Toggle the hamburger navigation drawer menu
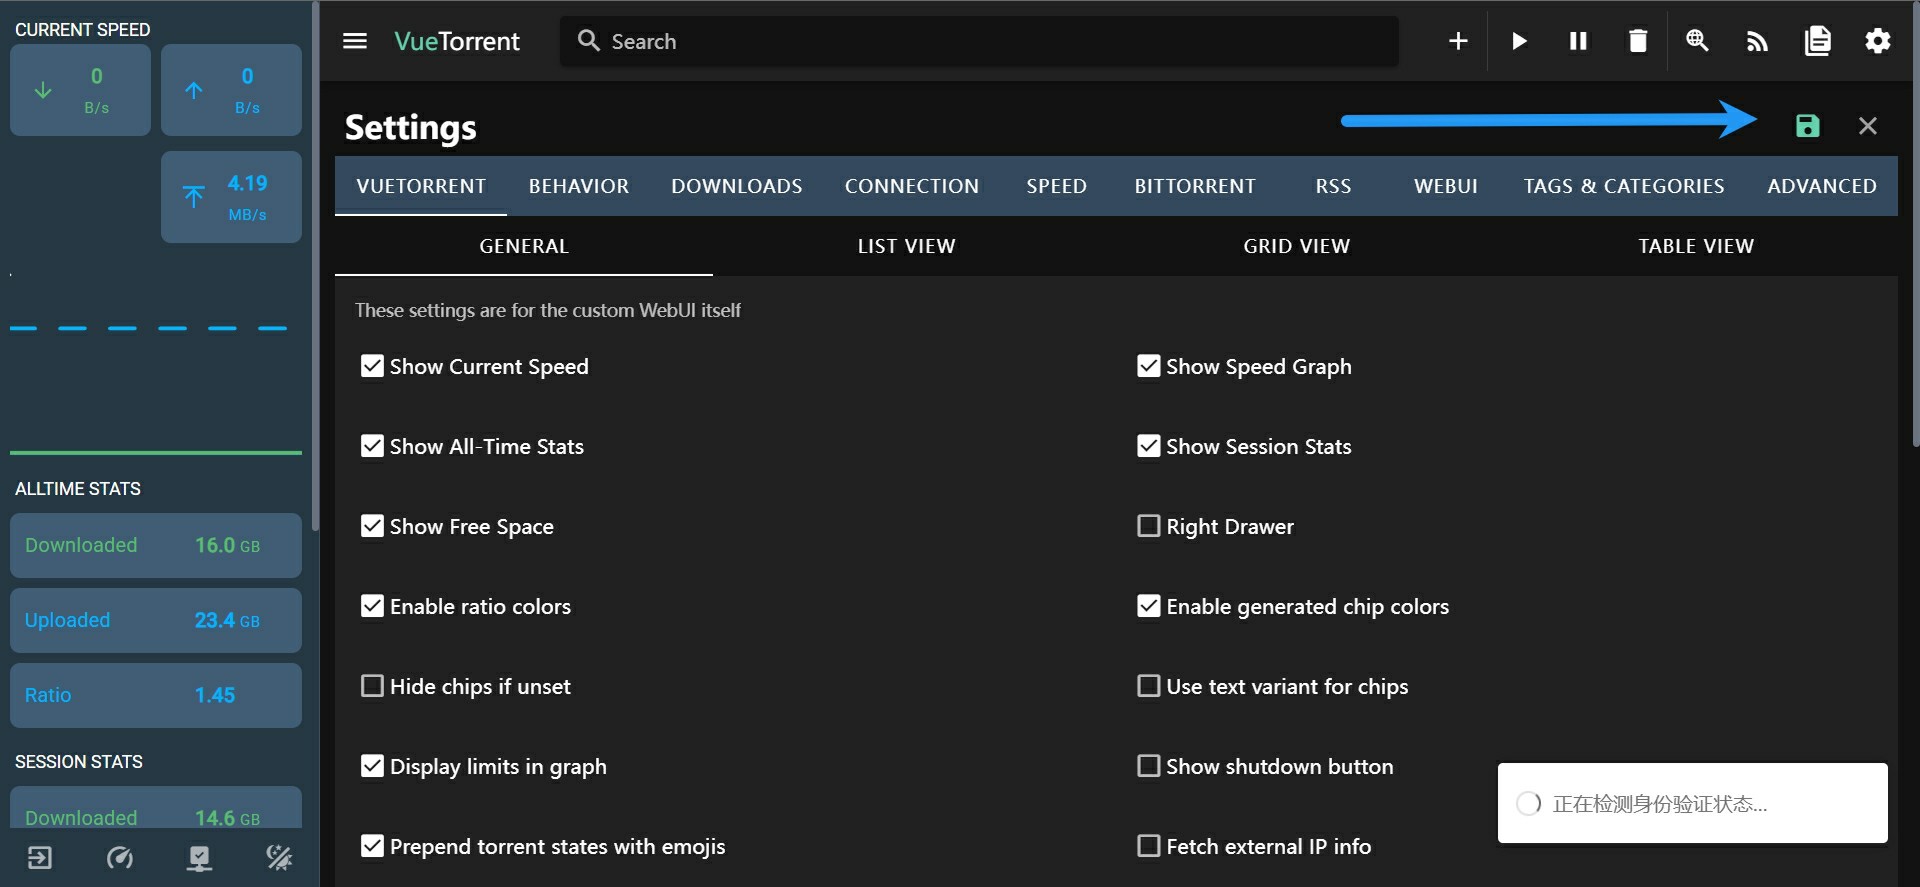 tap(355, 41)
